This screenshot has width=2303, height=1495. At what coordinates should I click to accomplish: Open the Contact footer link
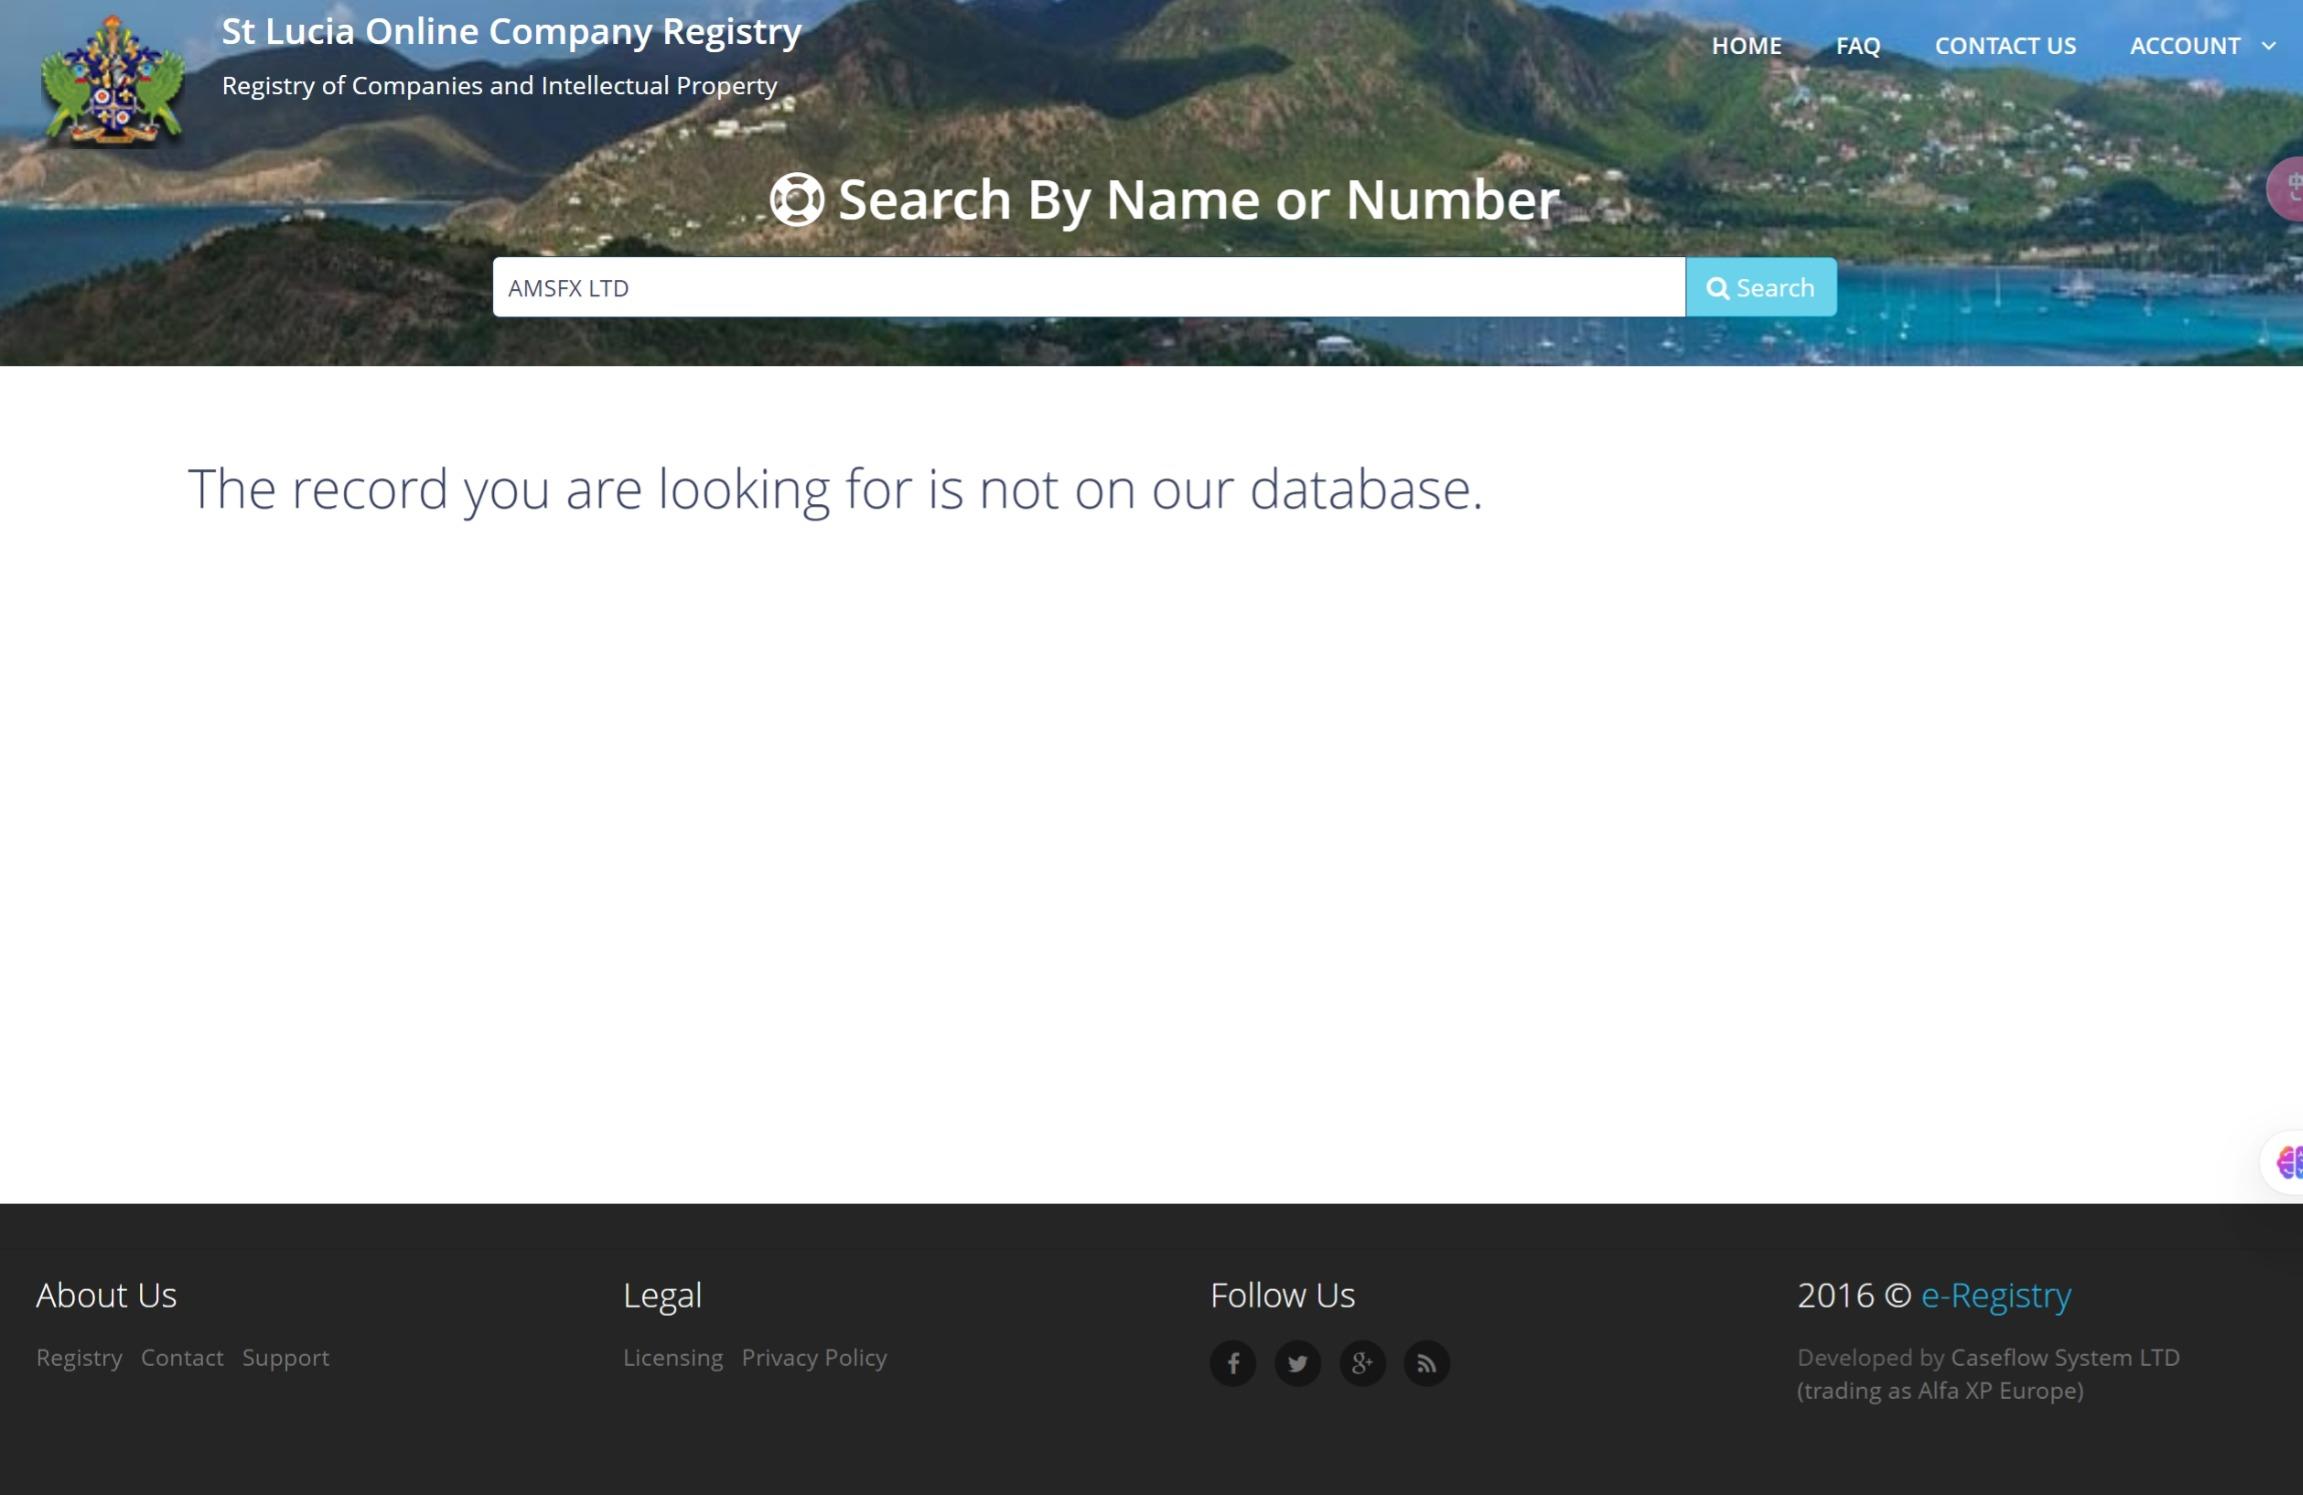[x=182, y=1358]
